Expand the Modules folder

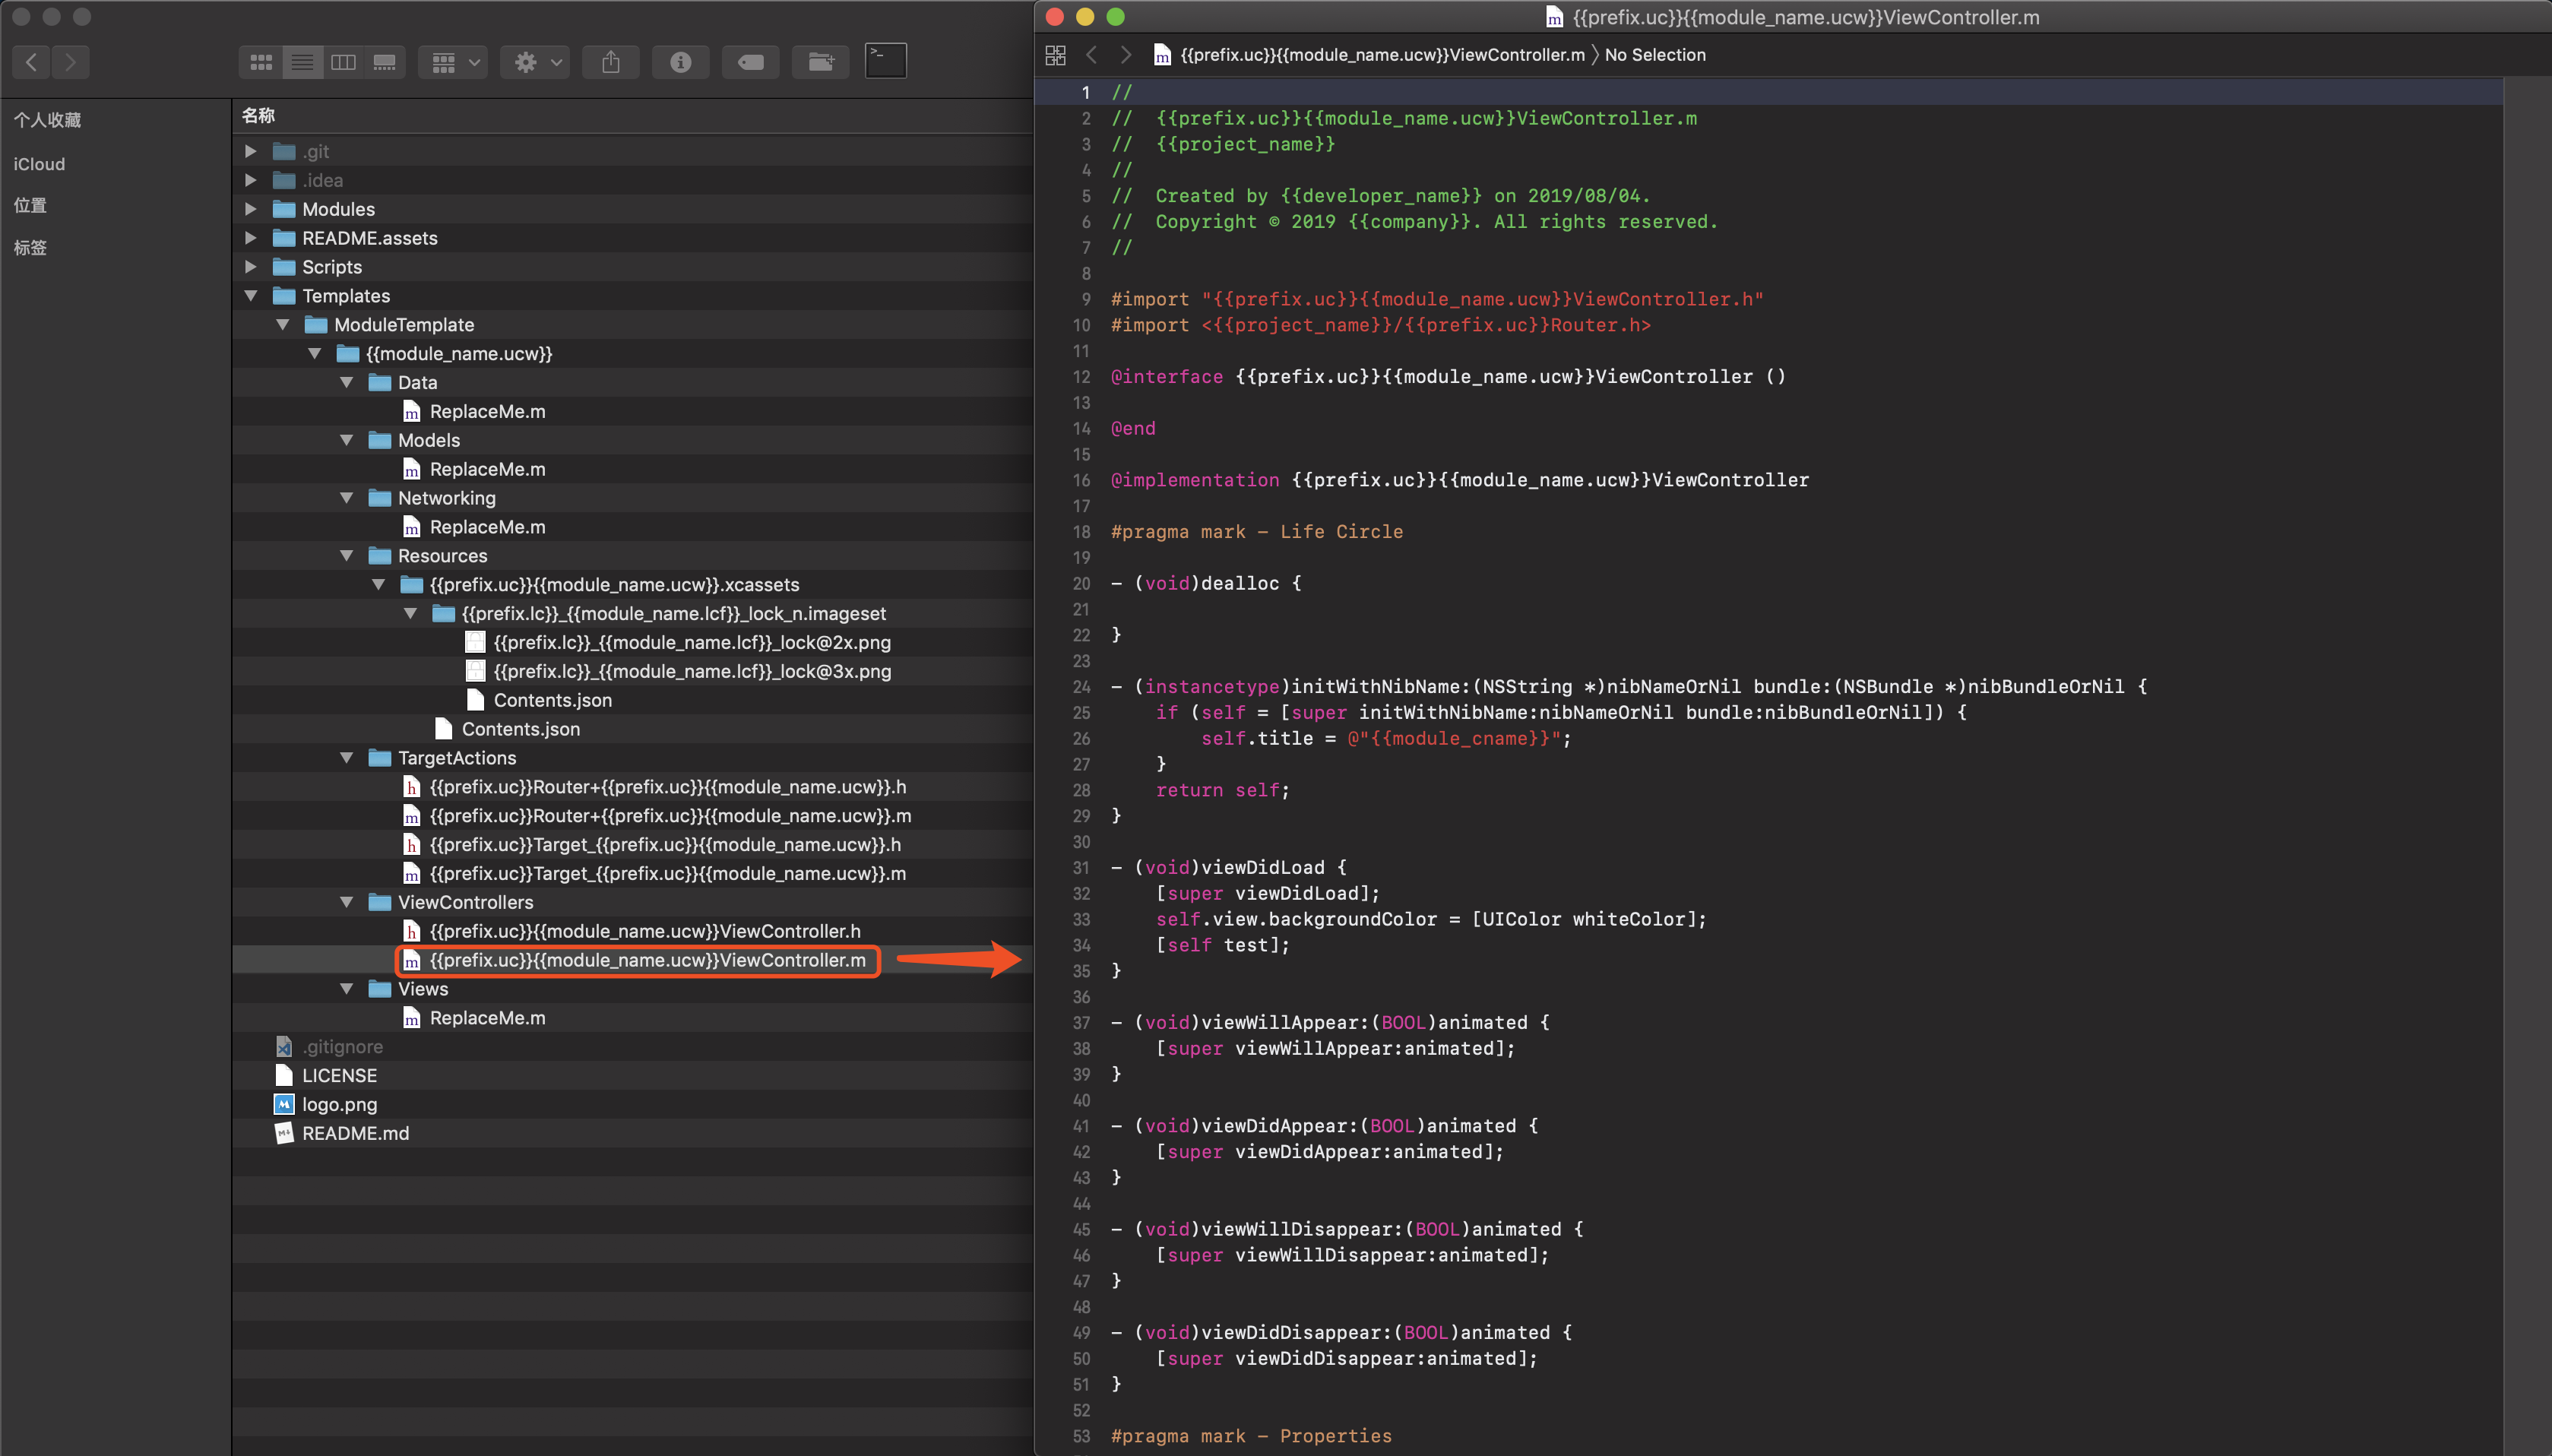tap(251, 209)
